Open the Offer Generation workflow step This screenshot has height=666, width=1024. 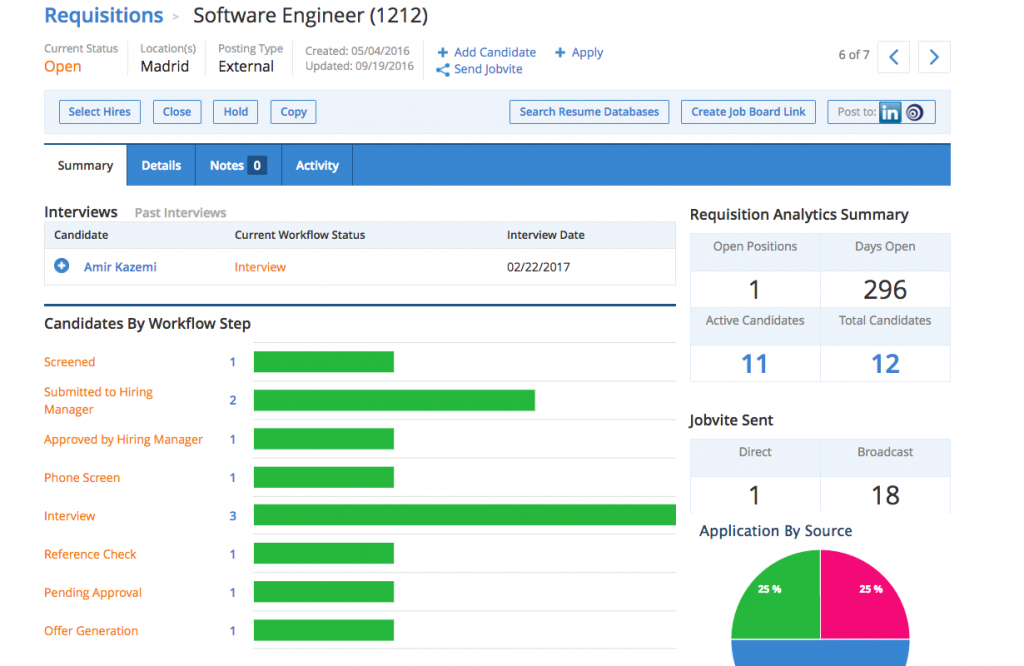[x=91, y=631]
